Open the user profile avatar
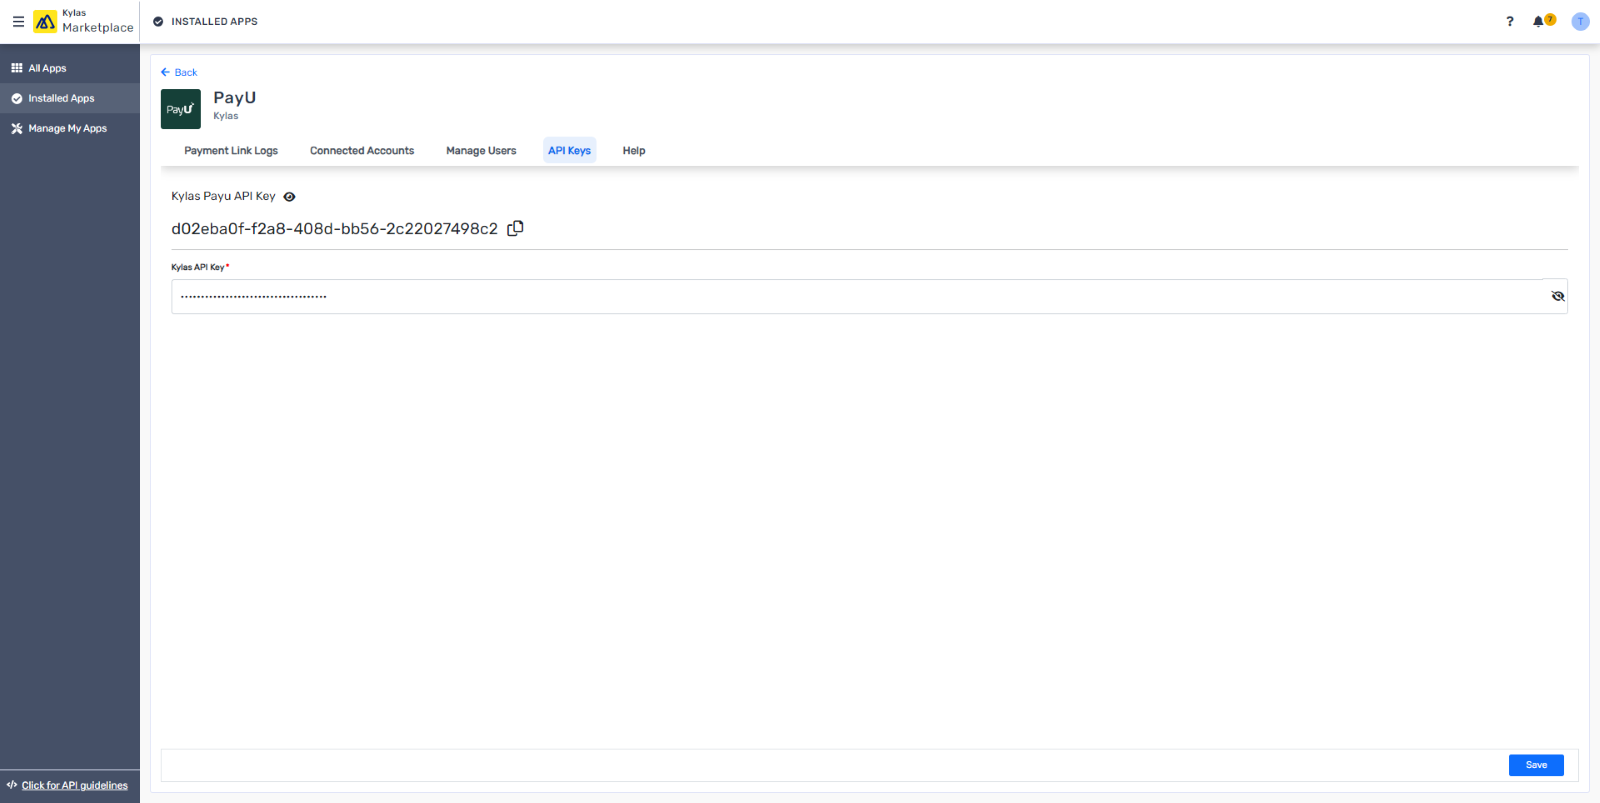The width and height of the screenshot is (1600, 803). (x=1580, y=21)
